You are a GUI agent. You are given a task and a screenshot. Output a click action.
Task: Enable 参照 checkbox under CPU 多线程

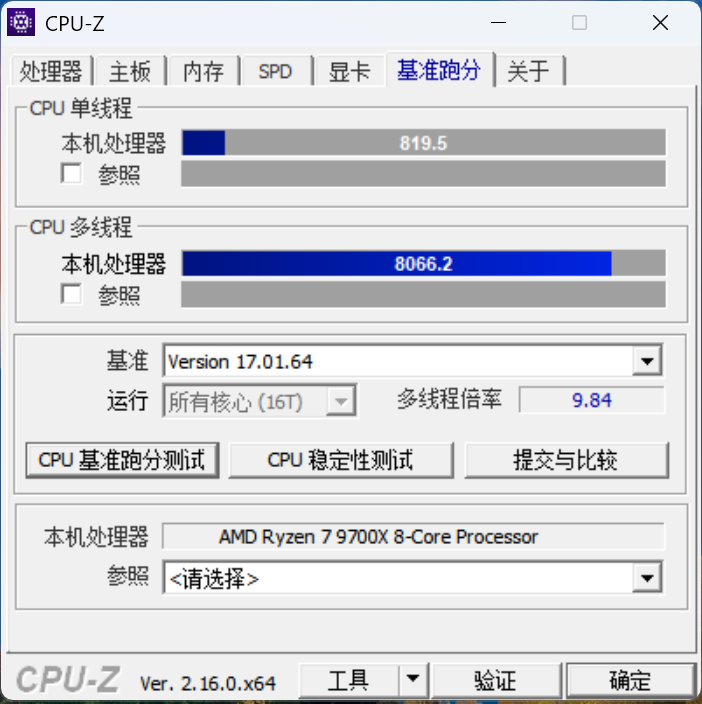point(71,294)
